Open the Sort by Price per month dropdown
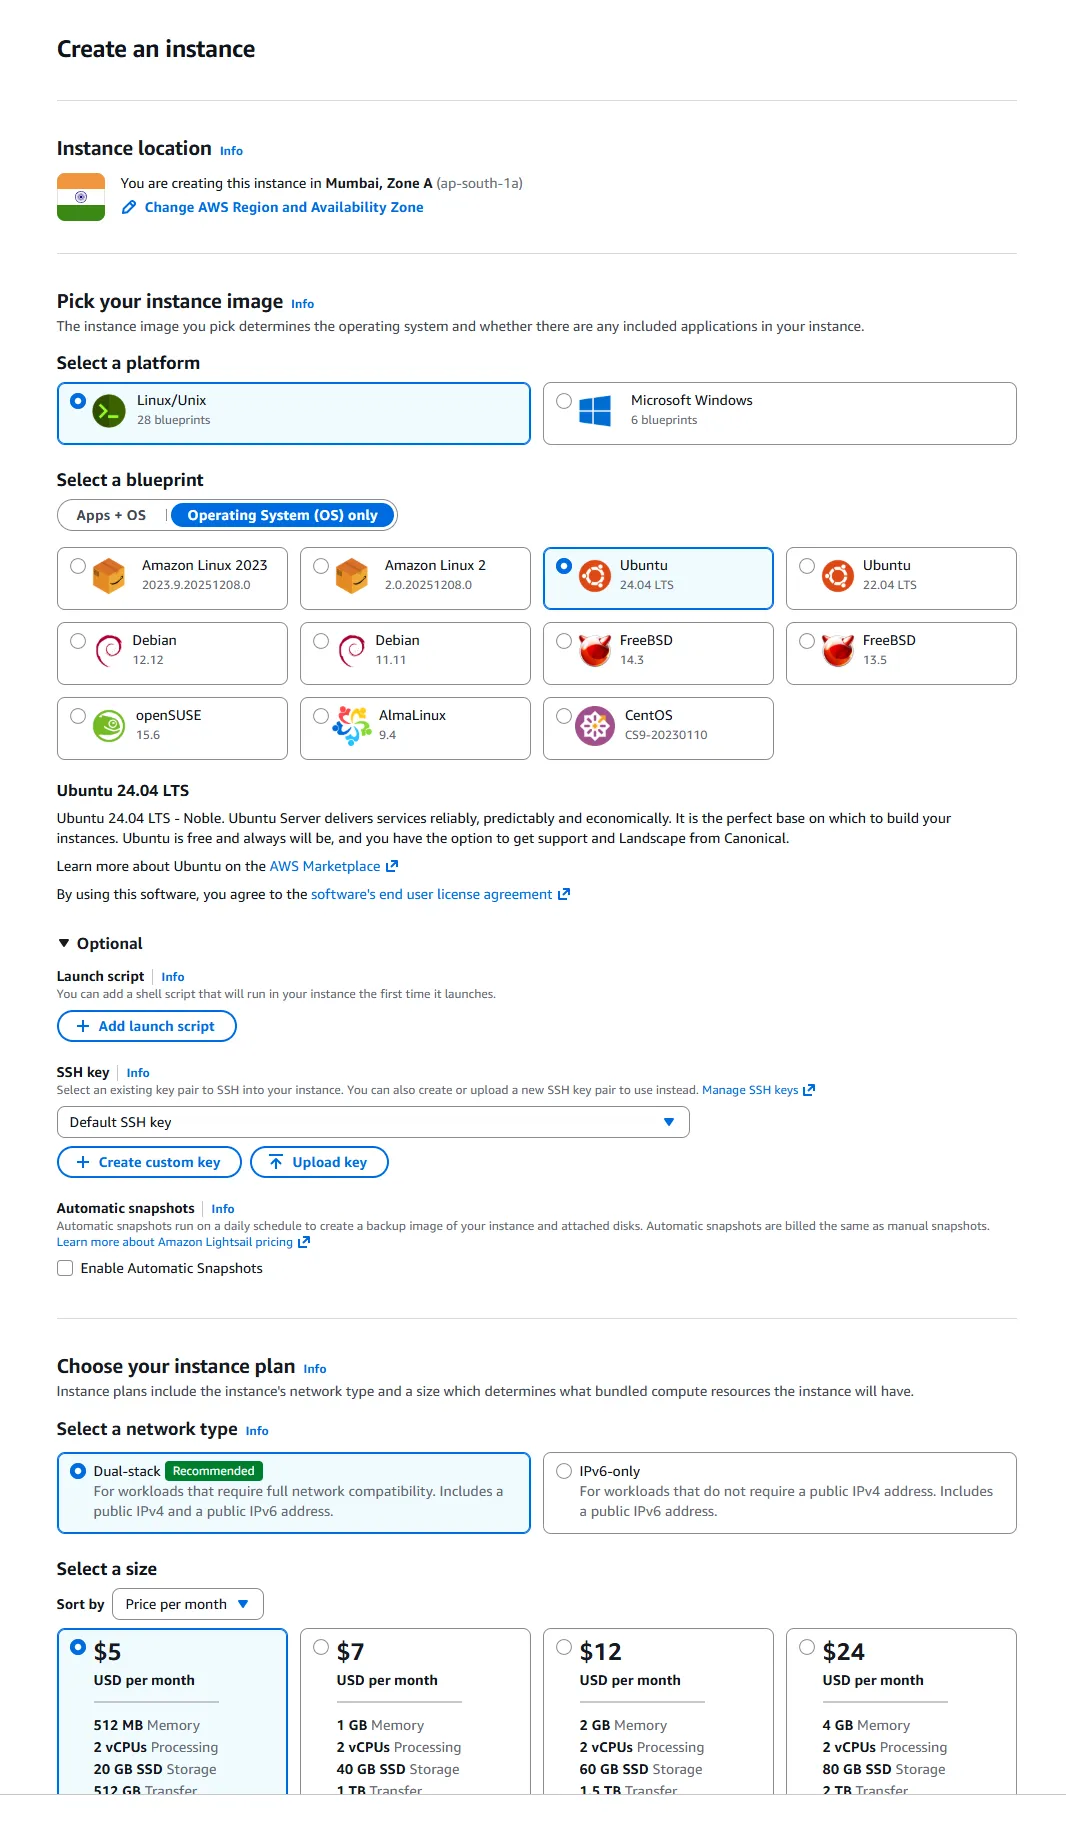The height and width of the screenshot is (1822, 1066). point(186,1604)
